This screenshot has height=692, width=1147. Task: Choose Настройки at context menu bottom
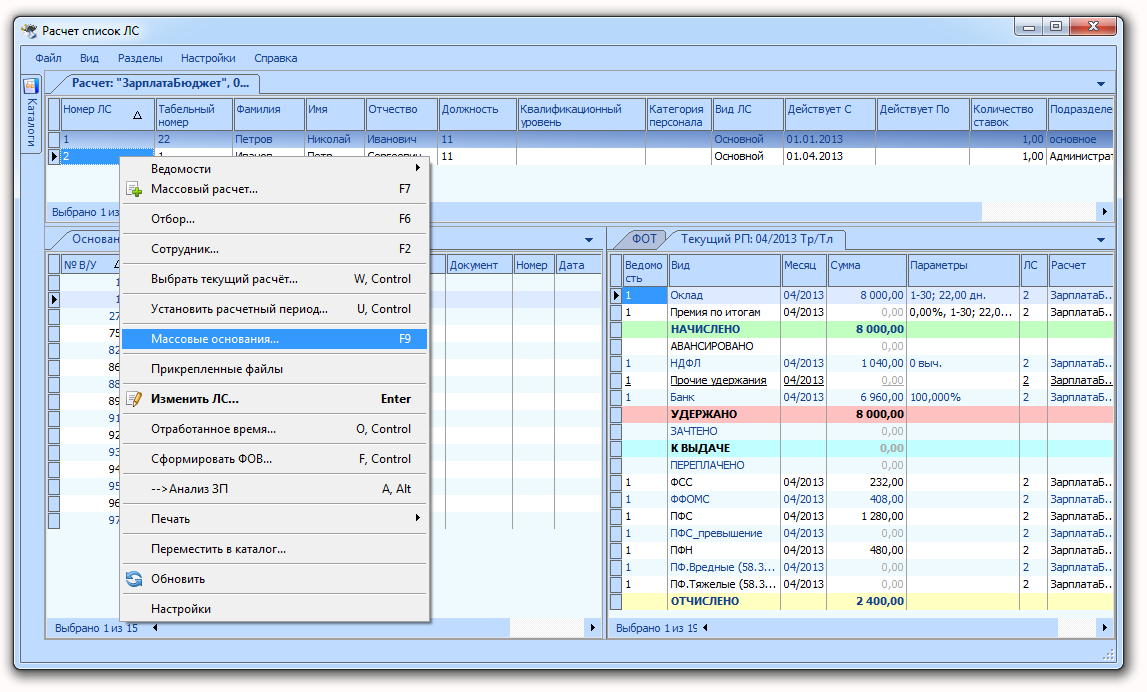[274, 609]
